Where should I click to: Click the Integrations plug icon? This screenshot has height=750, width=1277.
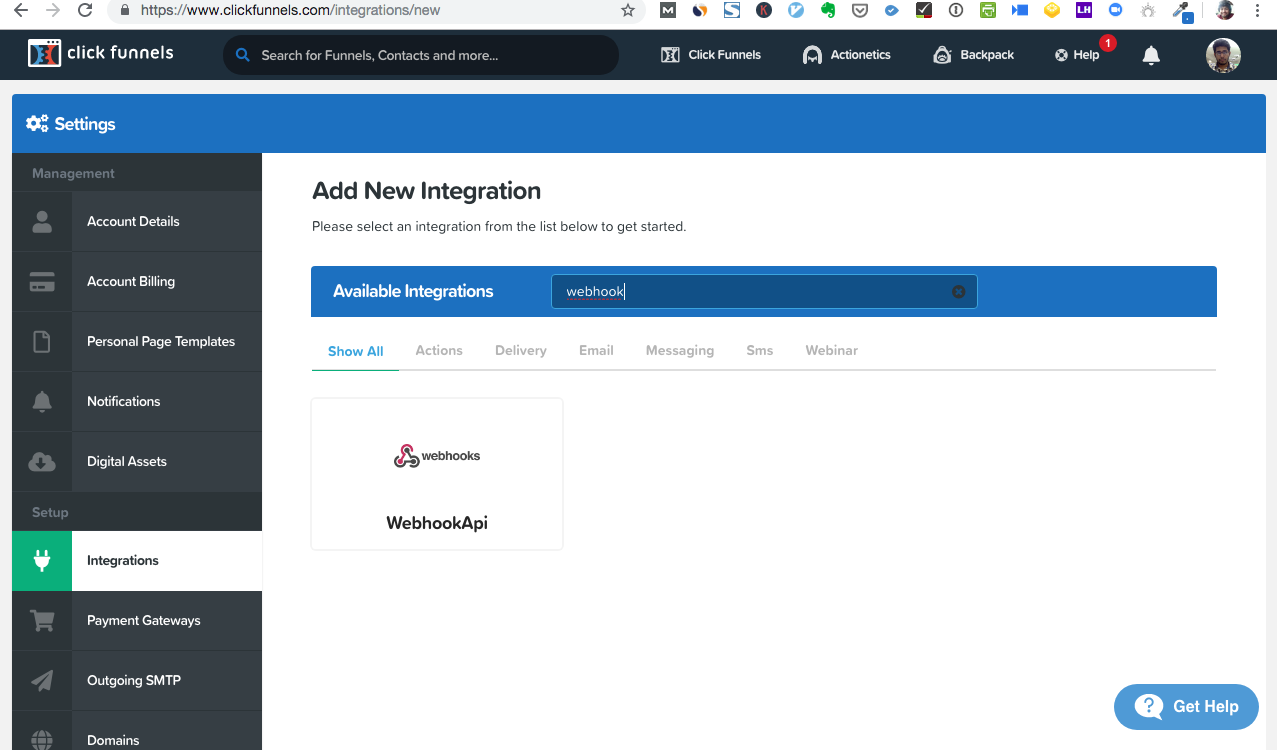click(x=42, y=560)
